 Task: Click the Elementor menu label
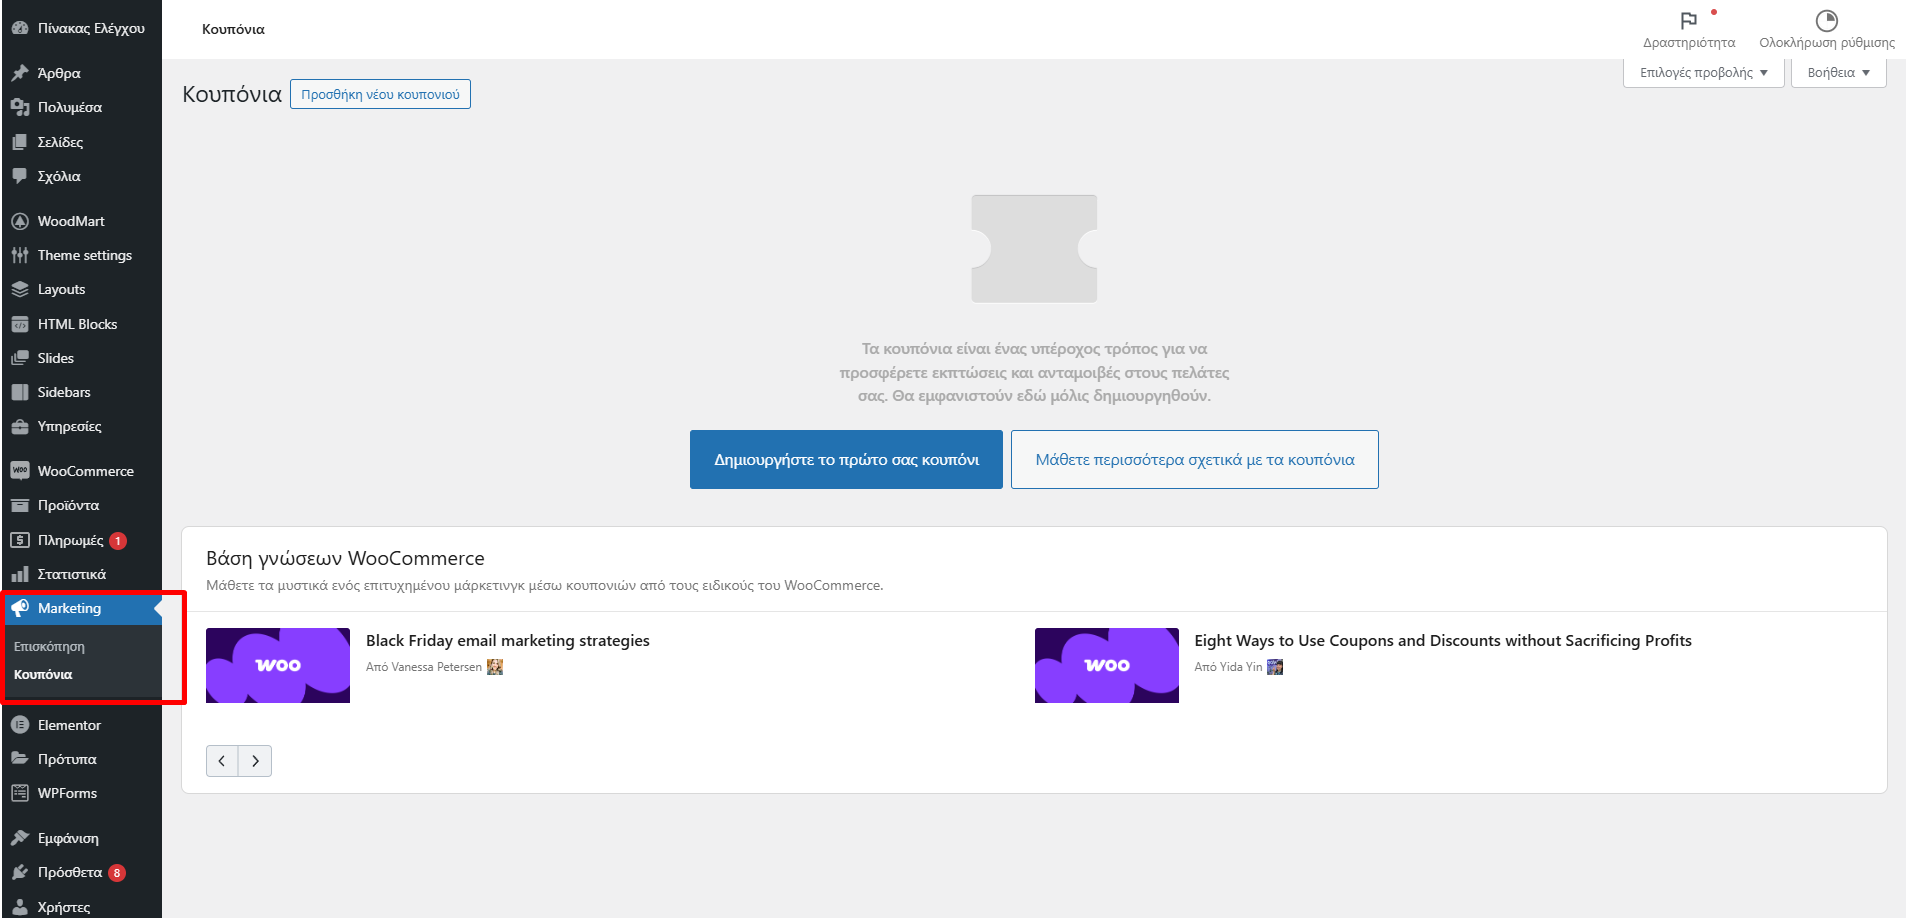click(69, 725)
